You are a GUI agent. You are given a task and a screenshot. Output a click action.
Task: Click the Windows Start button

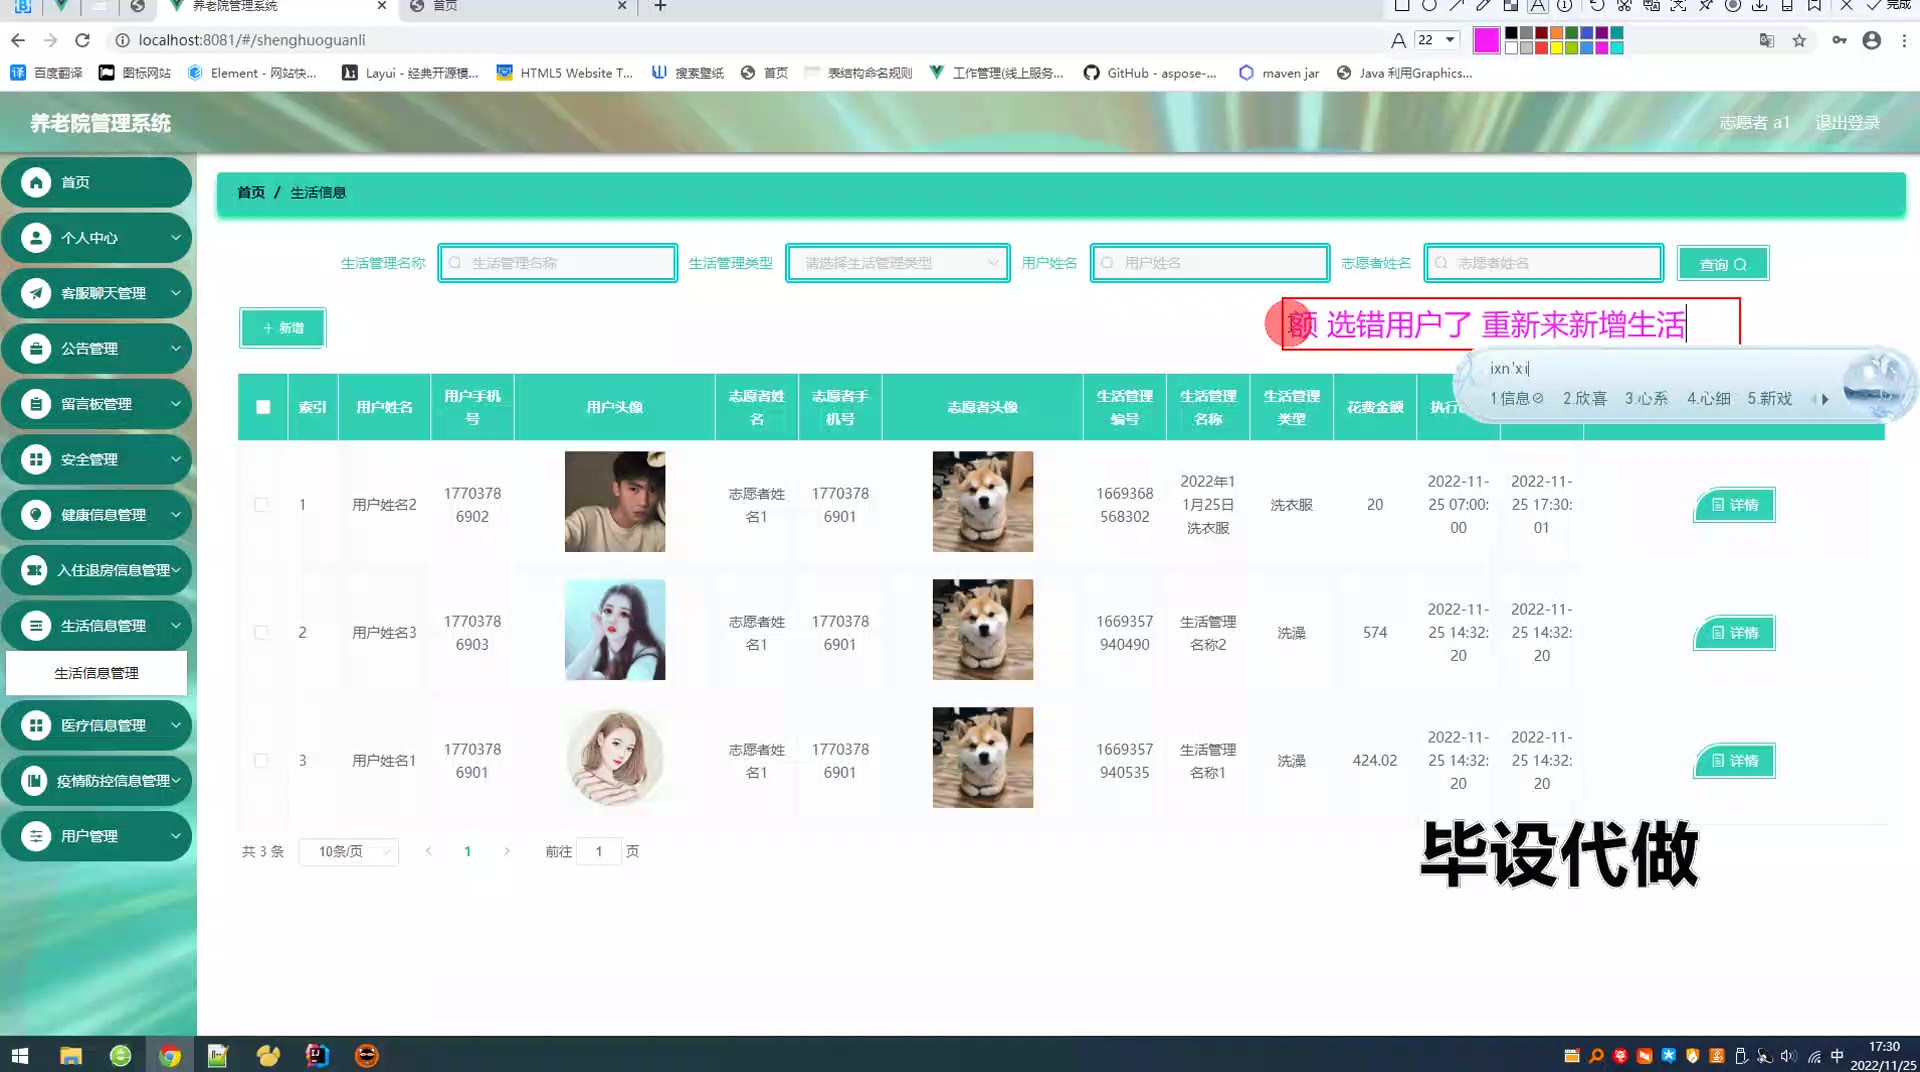coord(20,1055)
